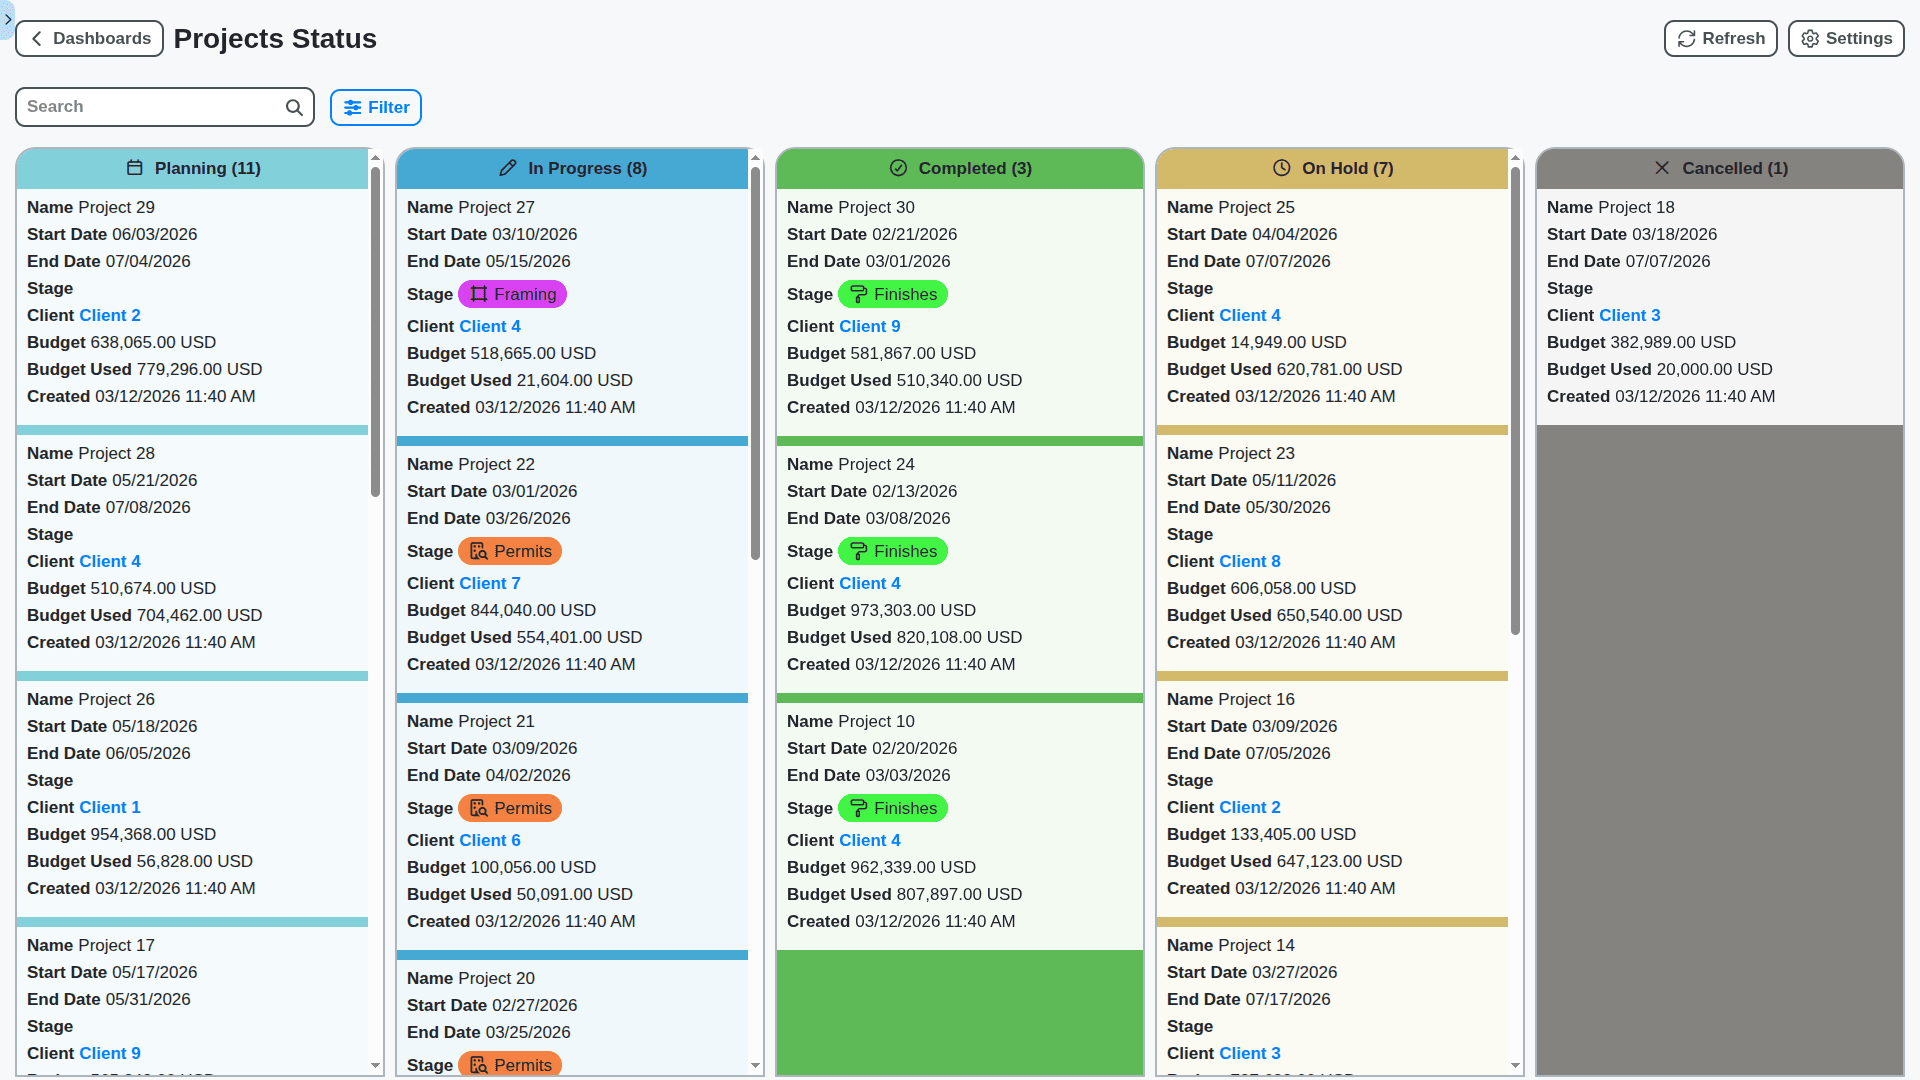Click the calendar icon on Planning column header
This screenshot has width=1920, height=1080.
pos(136,168)
